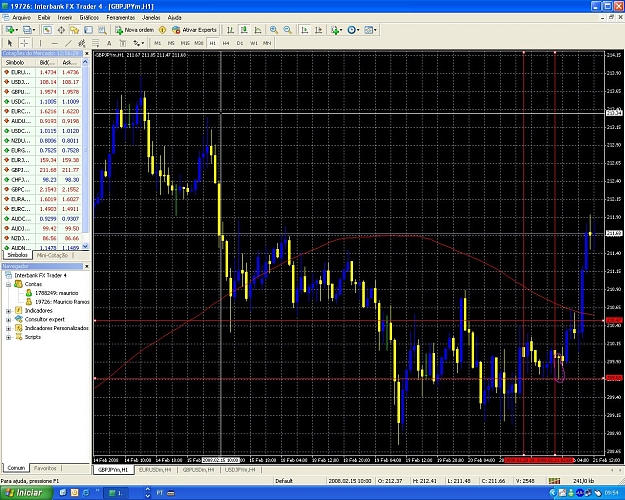This screenshot has width=625, height=500.
Task: Toggle the Terminal window icon
Action: [88, 30]
